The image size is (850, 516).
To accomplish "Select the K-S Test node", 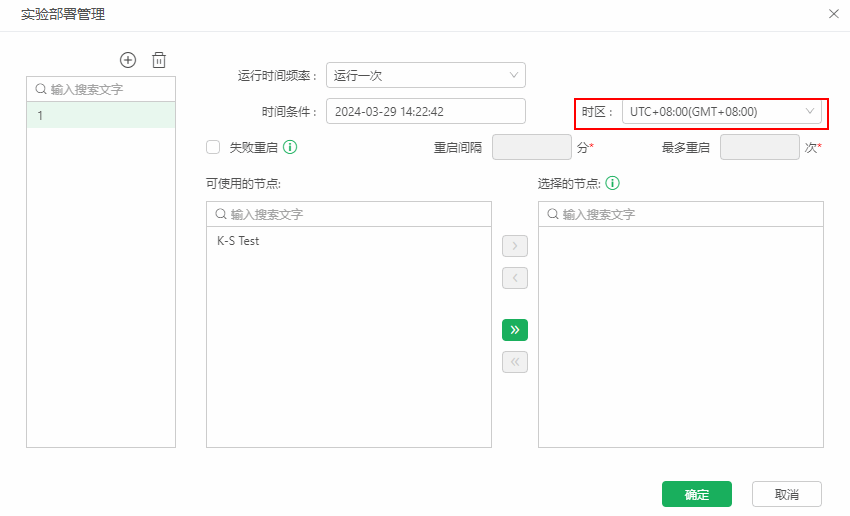I will pos(238,241).
